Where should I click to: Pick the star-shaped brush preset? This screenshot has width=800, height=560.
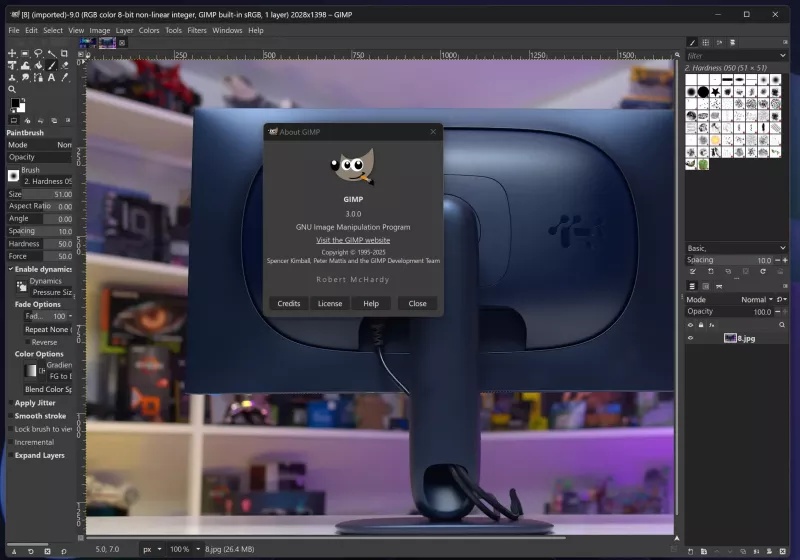point(717,92)
